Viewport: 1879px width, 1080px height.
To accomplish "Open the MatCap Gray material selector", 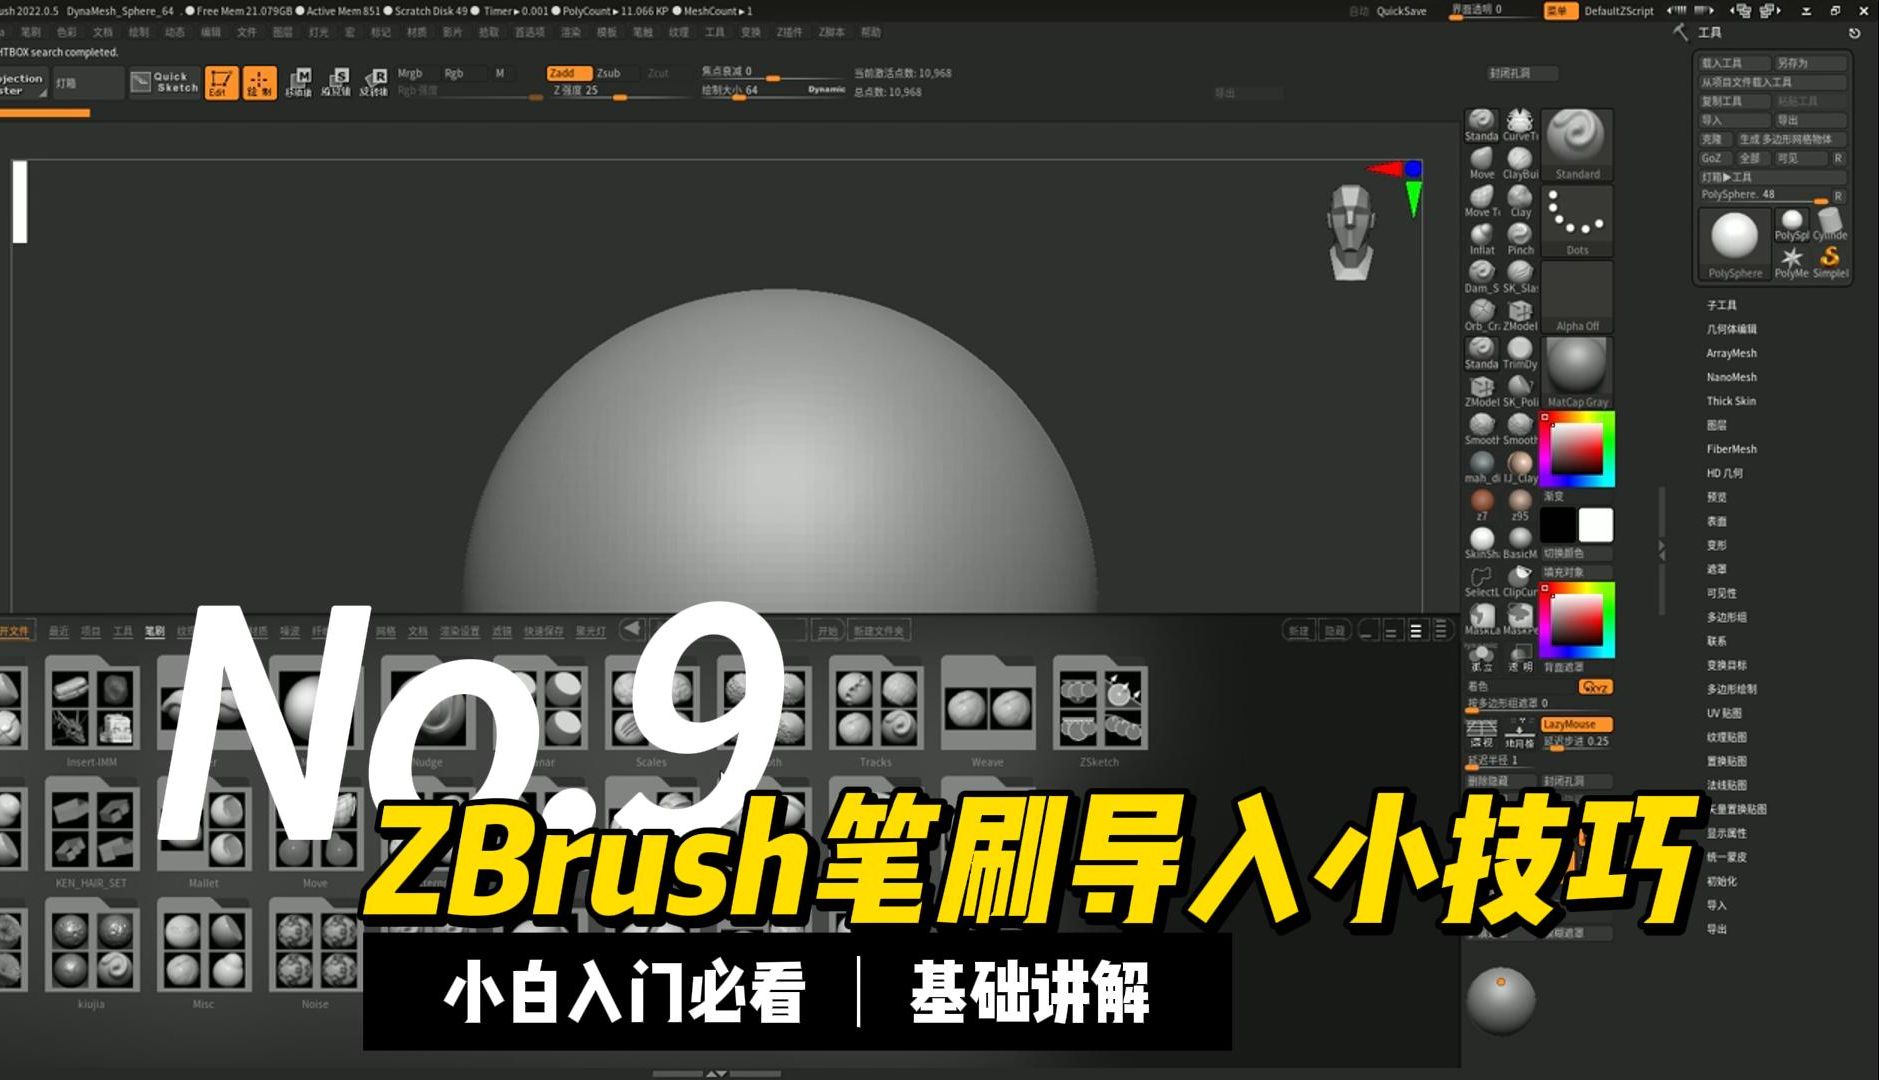I will [x=1577, y=372].
